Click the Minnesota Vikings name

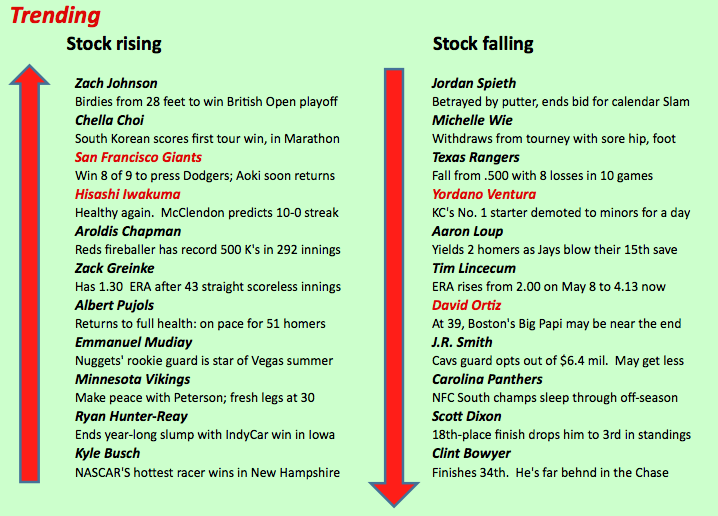pyautogui.click(x=133, y=379)
